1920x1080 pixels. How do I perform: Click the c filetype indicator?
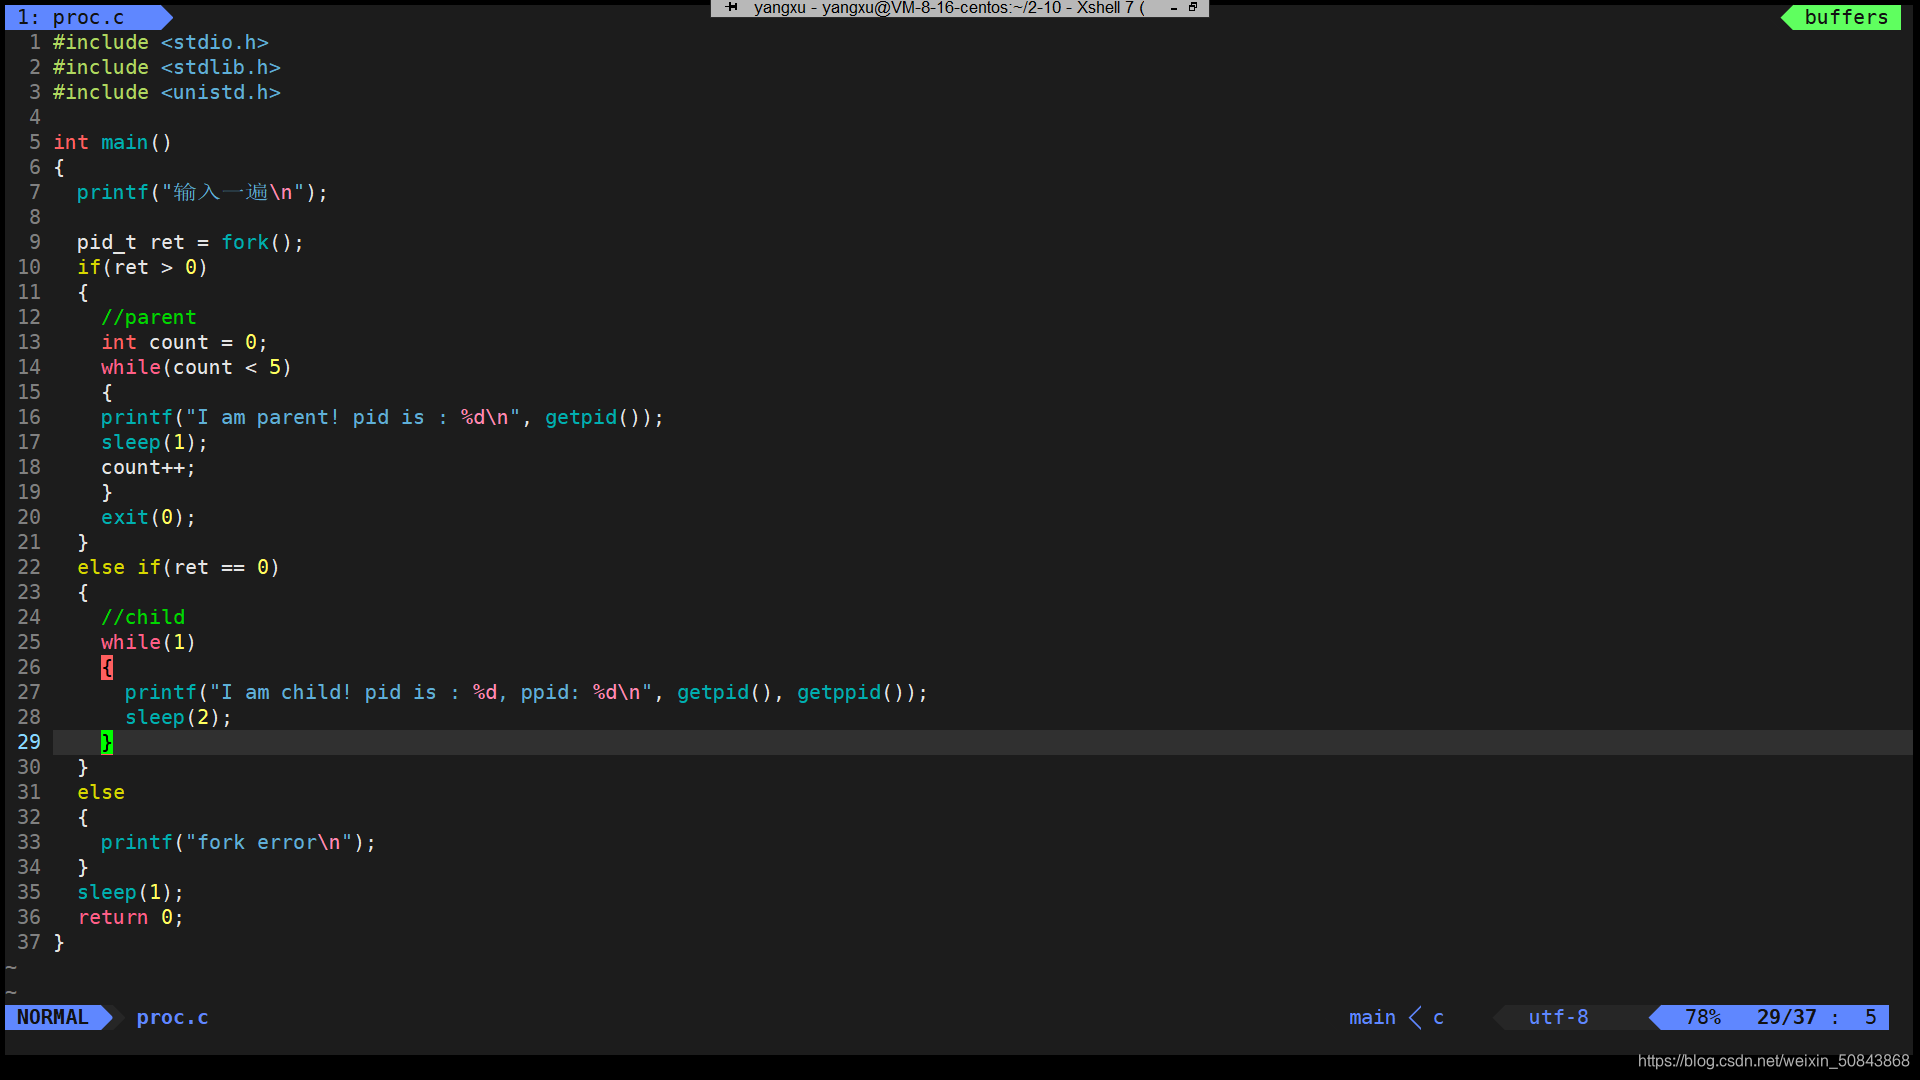1438,1017
